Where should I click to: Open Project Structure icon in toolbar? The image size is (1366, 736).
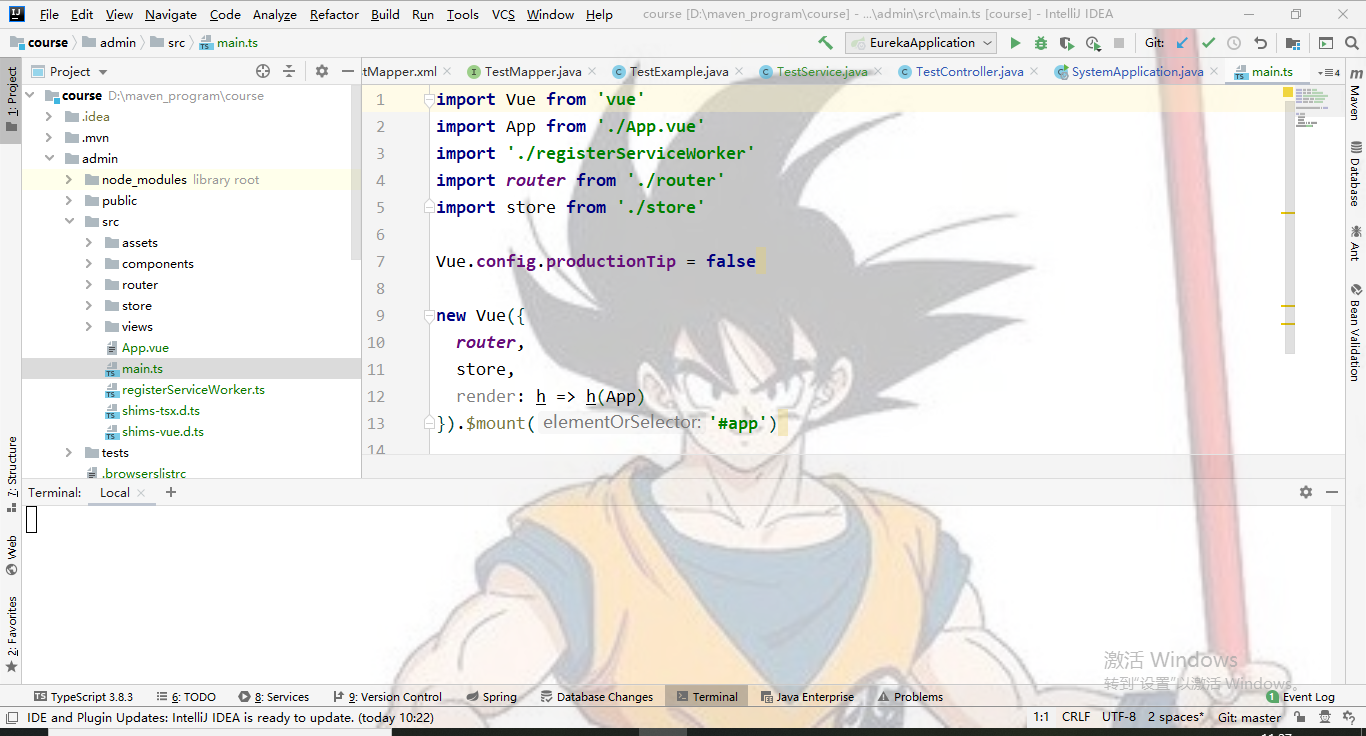pyautogui.click(x=1293, y=43)
